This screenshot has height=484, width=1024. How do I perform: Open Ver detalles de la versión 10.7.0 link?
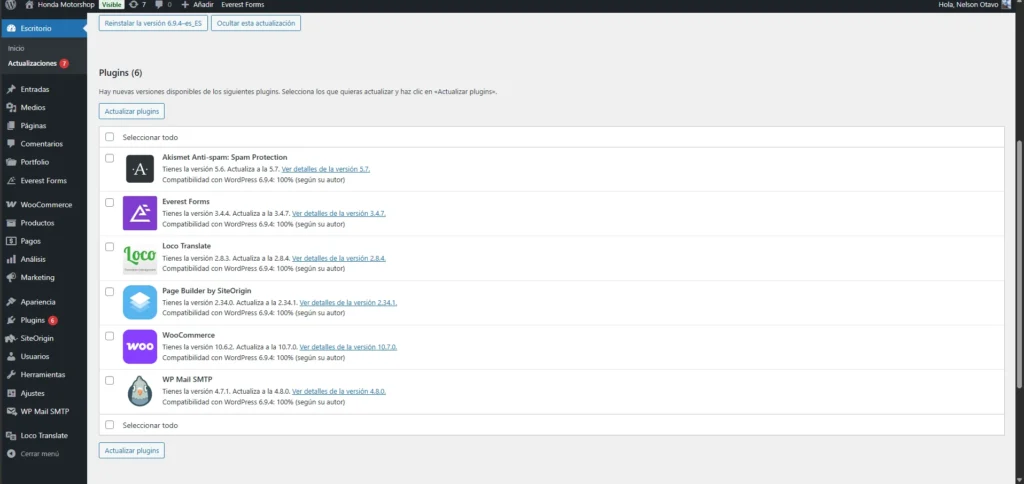click(x=348, y=347)
